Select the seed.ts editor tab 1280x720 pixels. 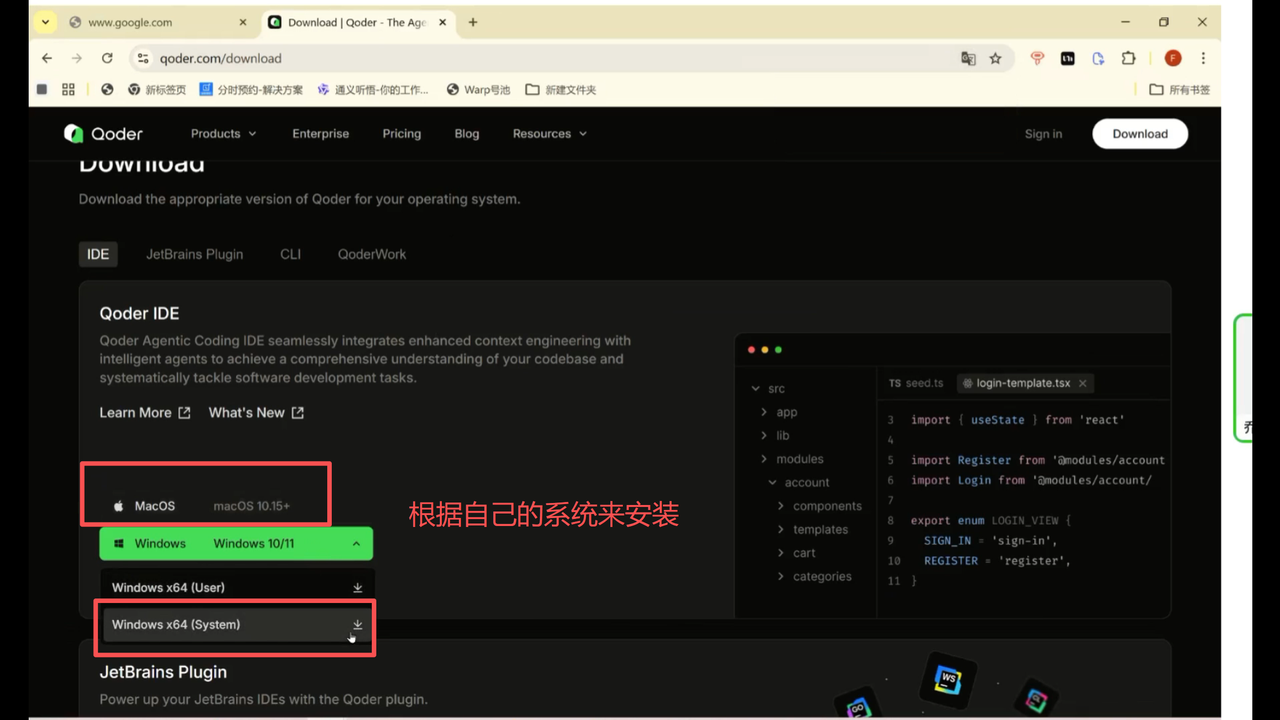[x=915, y=383]
